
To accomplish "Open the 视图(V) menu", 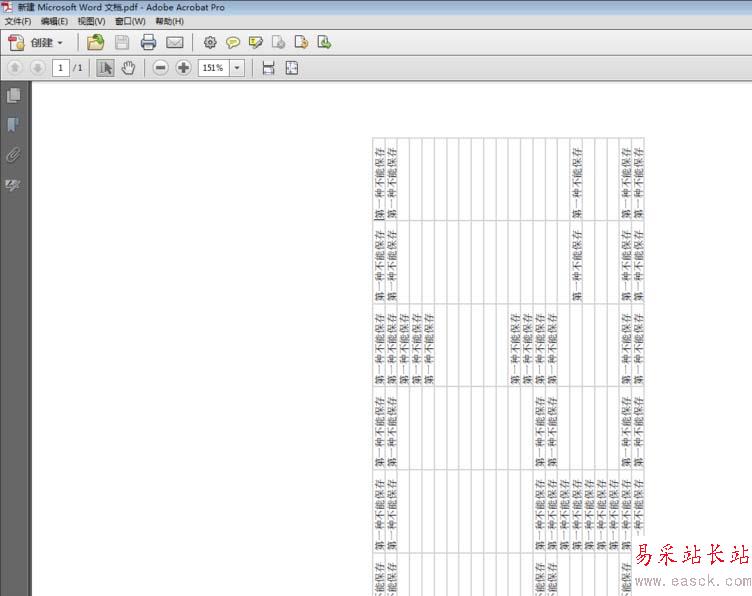I will (91, 22).
